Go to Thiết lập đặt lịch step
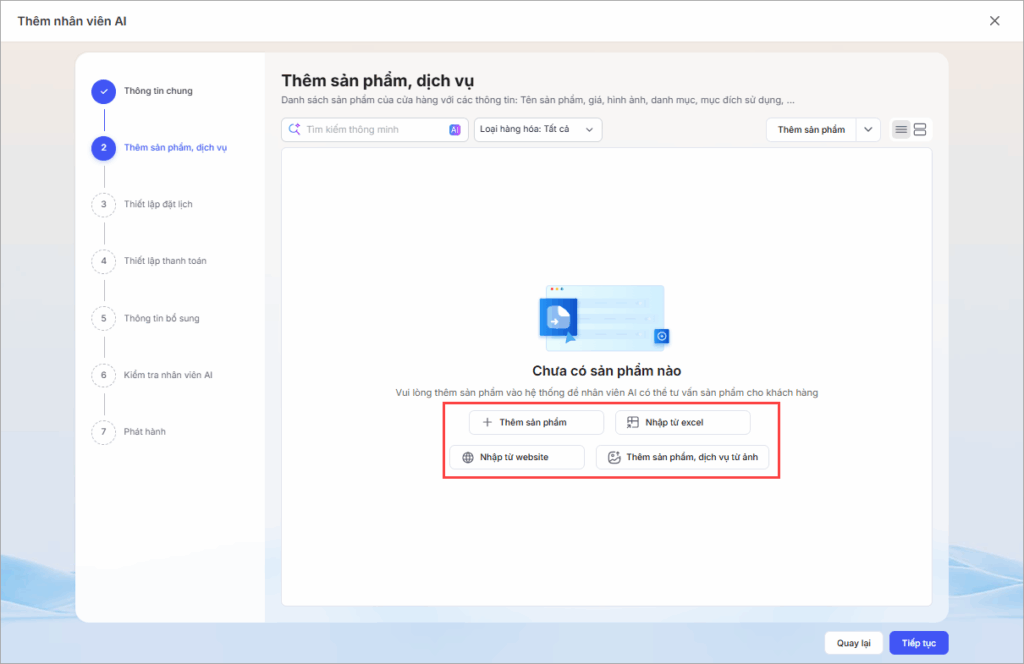Screen dimensions: 1024x664 click(158, 204)
